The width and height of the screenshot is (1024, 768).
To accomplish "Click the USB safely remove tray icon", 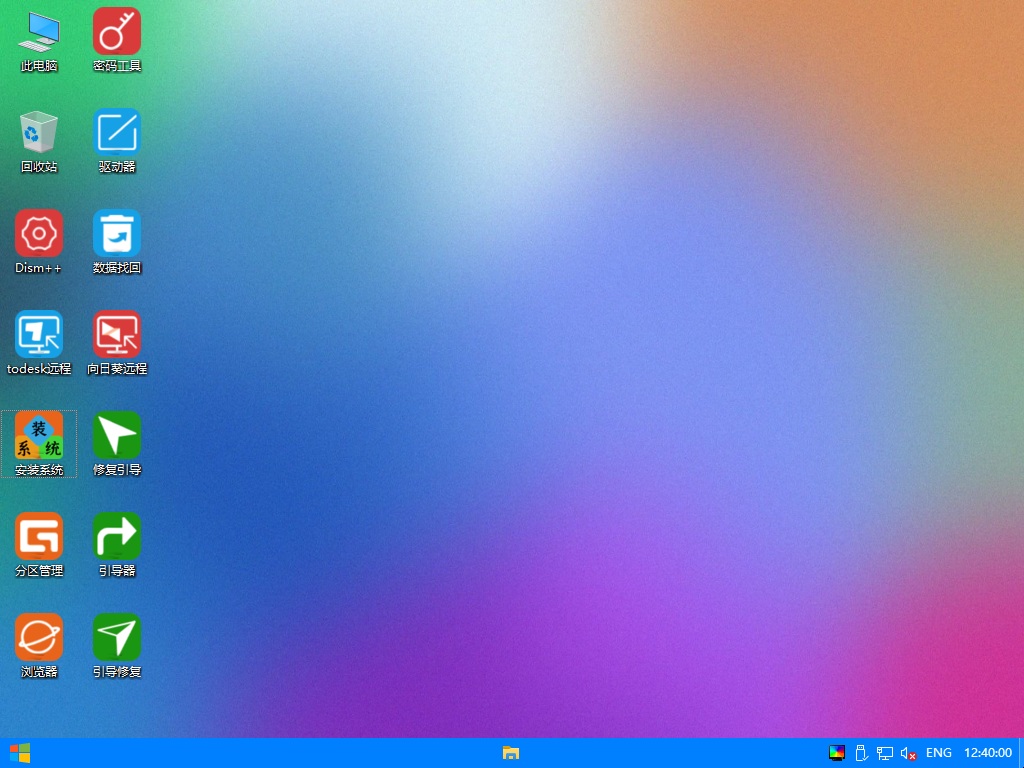I will coord(860,753).
